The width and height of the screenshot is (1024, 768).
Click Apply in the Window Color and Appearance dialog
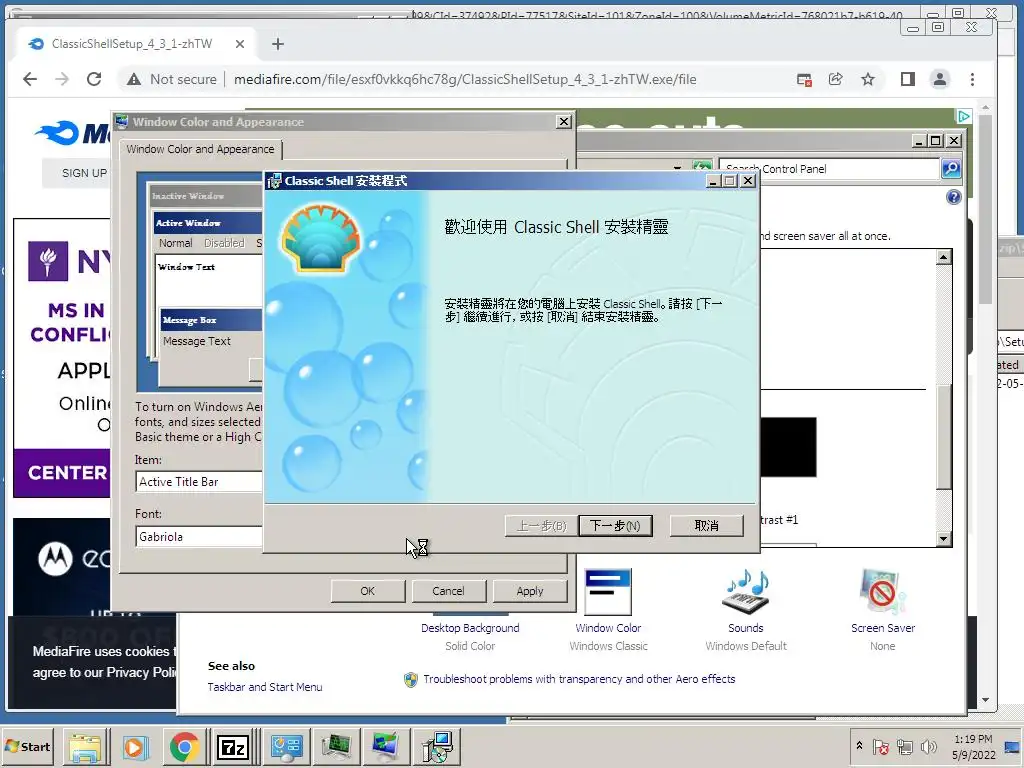click(x=530, y=591)
